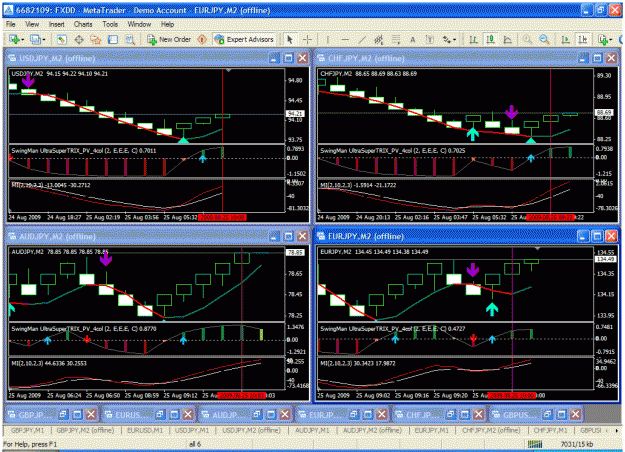
Task: Select the Fibonacci retracement tool
Action: tap(396, 39)
